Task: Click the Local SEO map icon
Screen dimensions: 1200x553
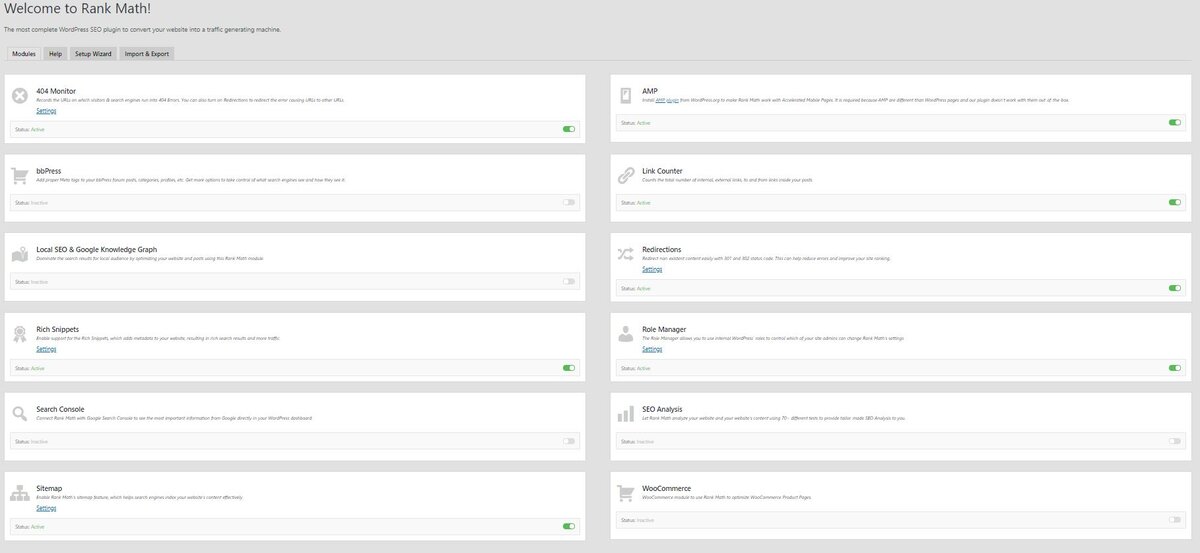Action: 19,255
